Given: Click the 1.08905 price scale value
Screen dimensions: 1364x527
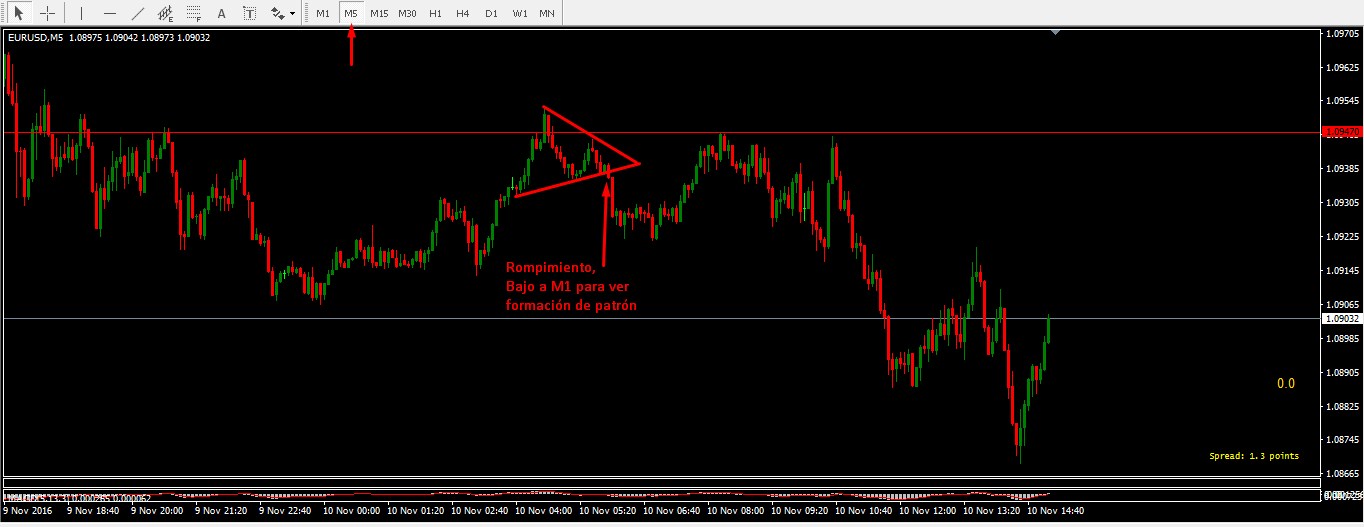Looking at the screenshot, I should (1340, 373).
